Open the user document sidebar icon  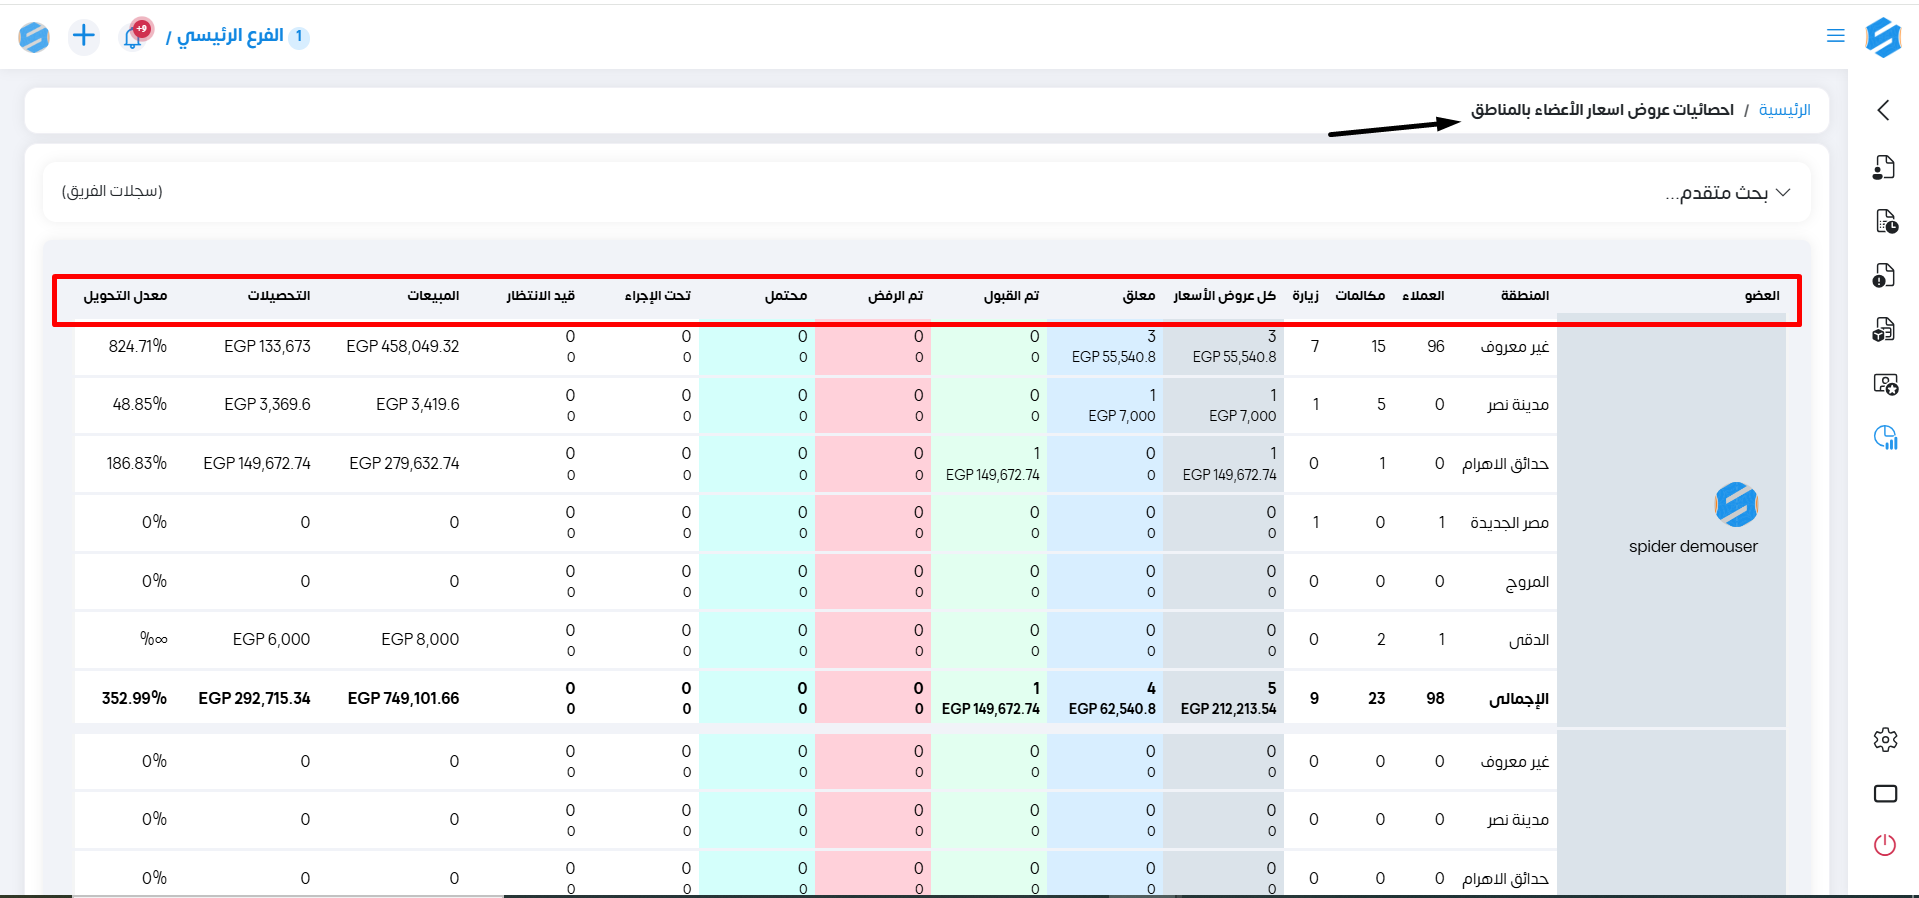(x=1885, y=167)
